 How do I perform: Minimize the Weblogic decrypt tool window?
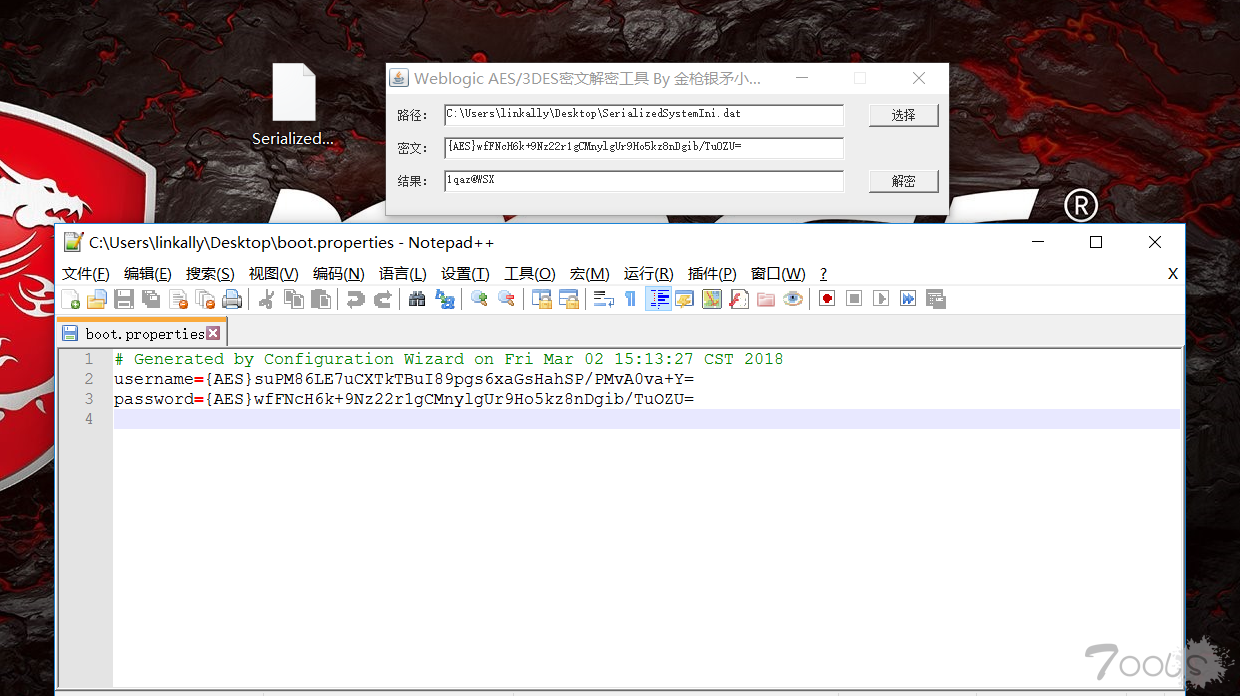click(x=802, y=78)
